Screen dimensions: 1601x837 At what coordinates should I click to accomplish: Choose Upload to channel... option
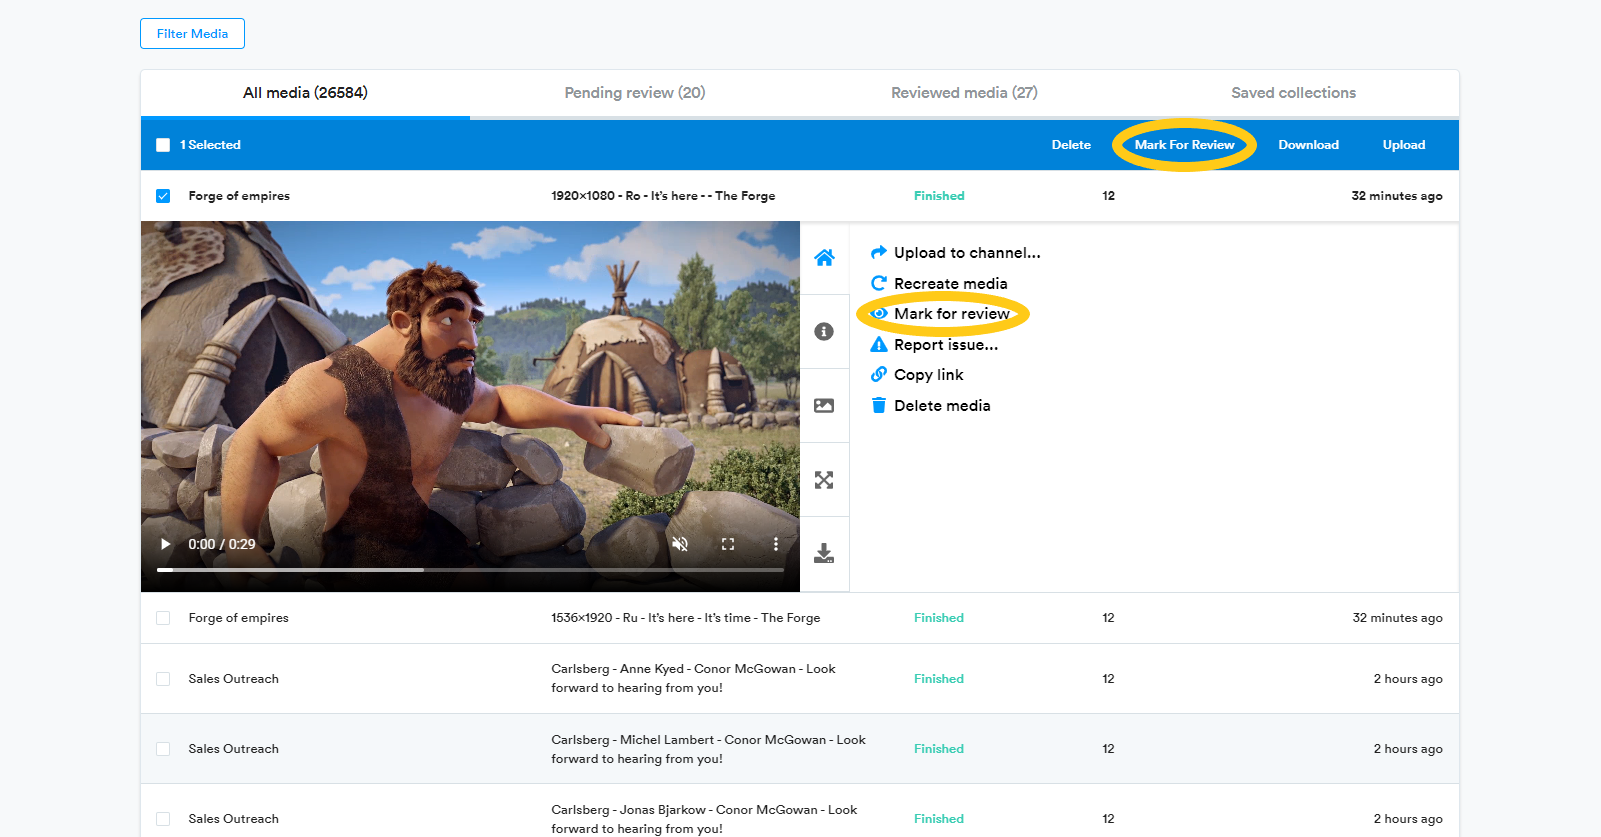pos(966,253)
